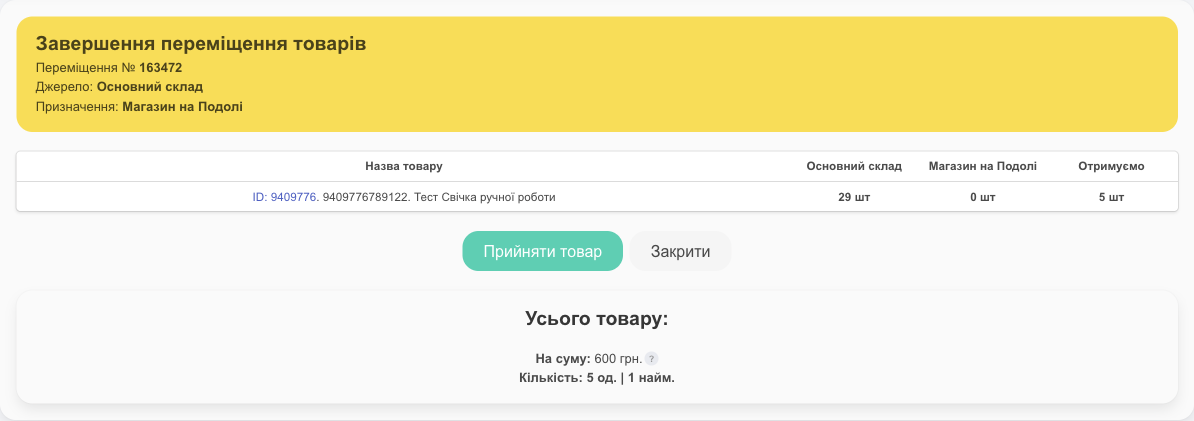Select the Основний склад column header
This screenshot has width=1194, height=421.
(854, 166)
